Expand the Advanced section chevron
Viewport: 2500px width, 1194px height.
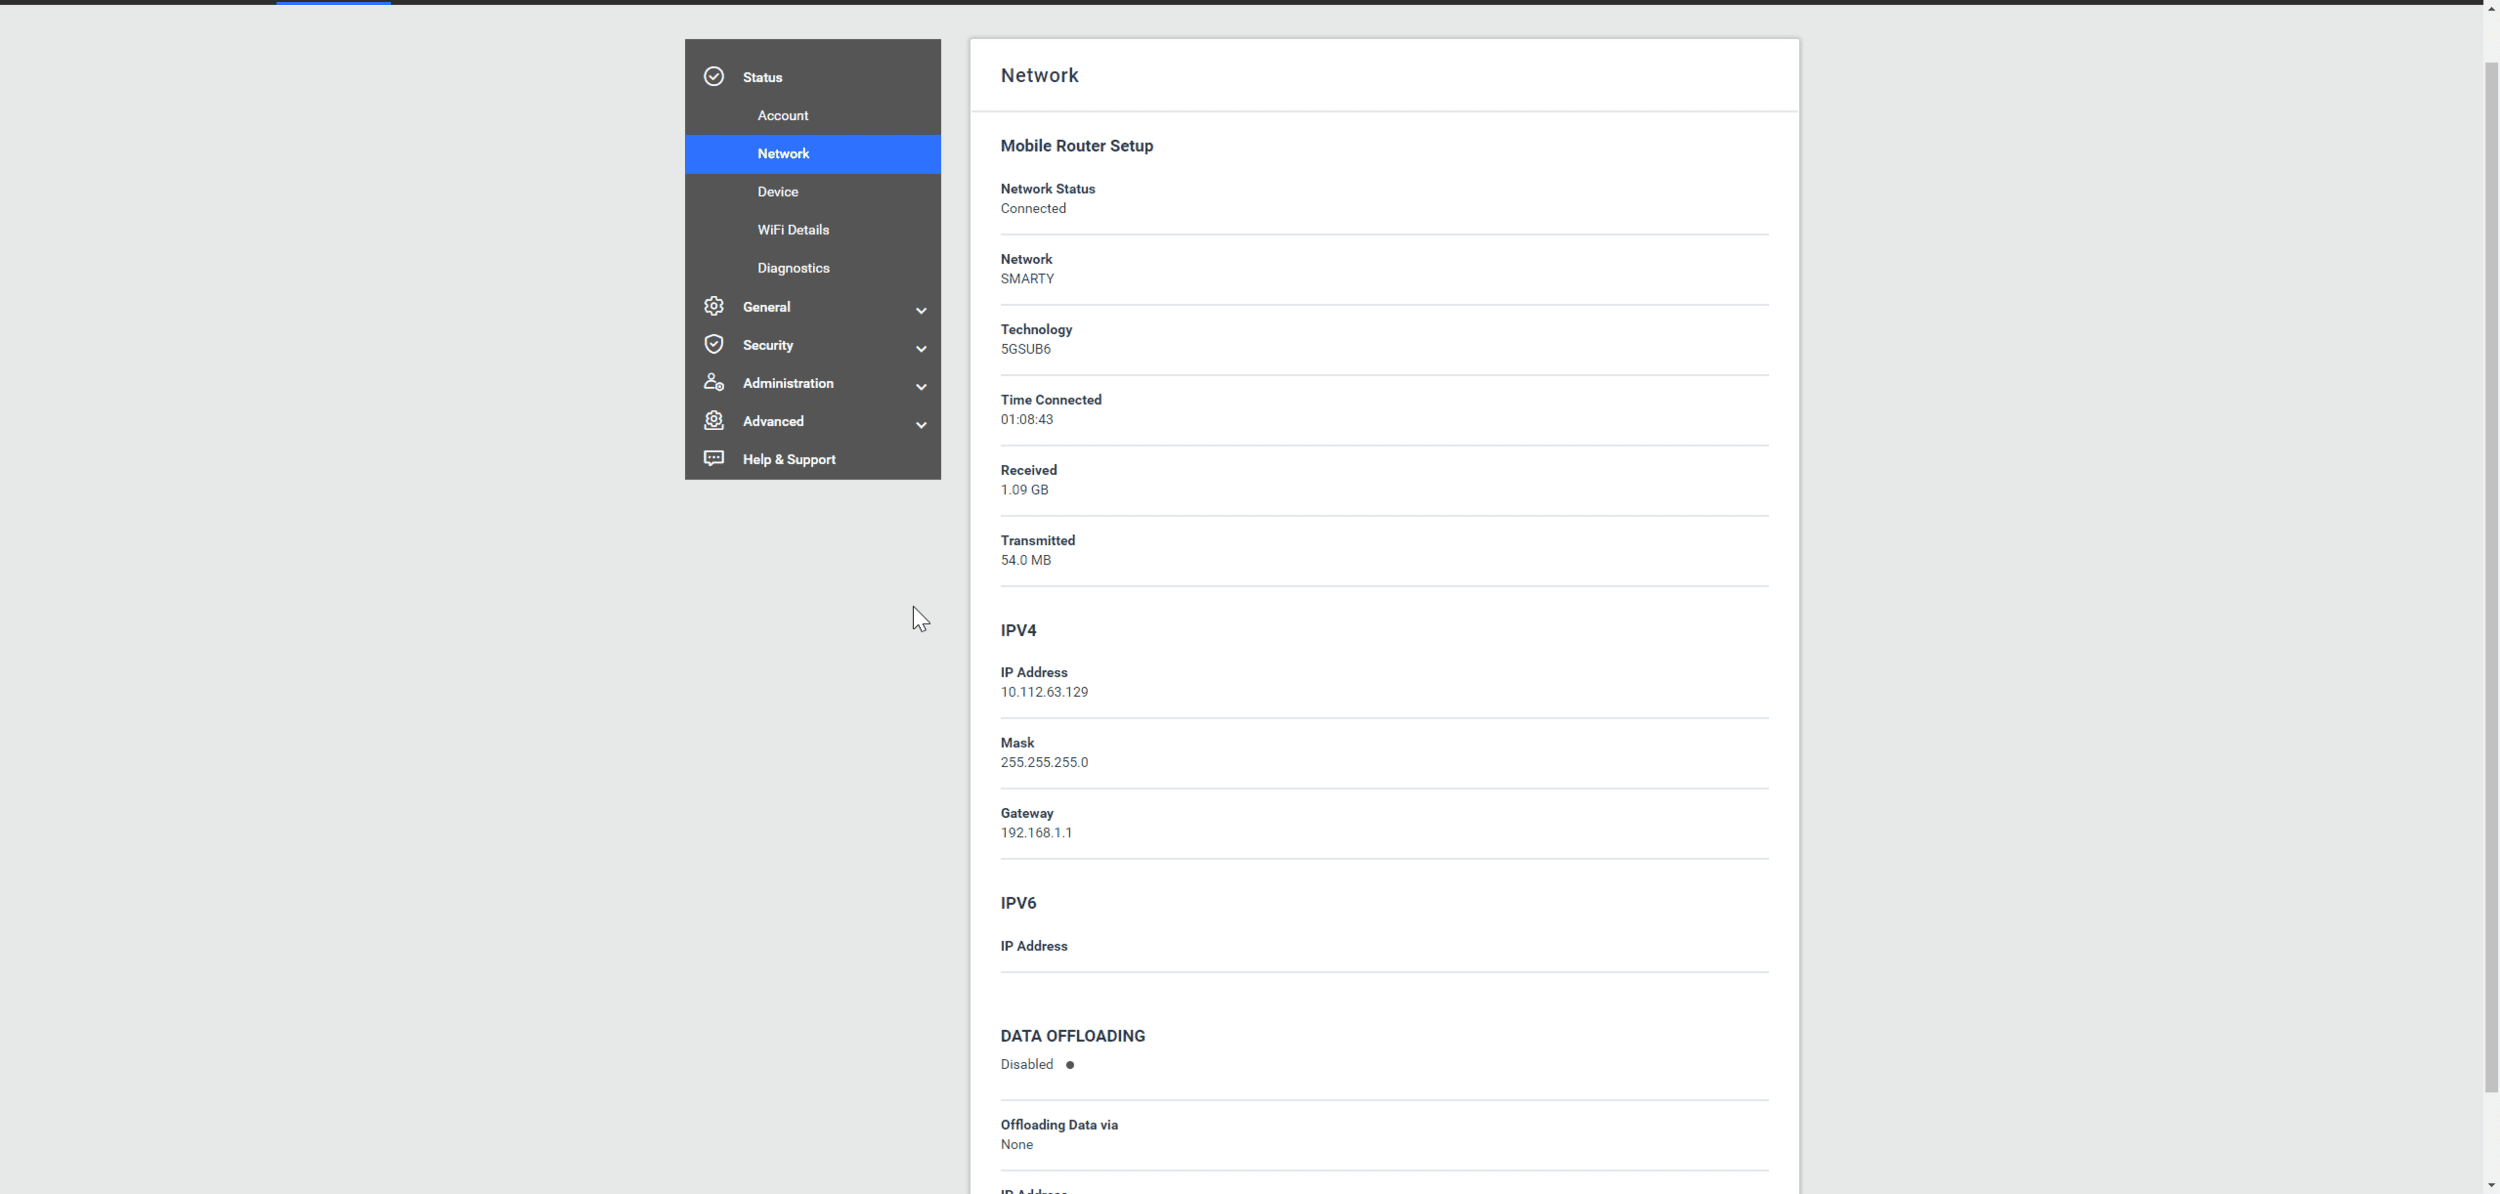920,424
